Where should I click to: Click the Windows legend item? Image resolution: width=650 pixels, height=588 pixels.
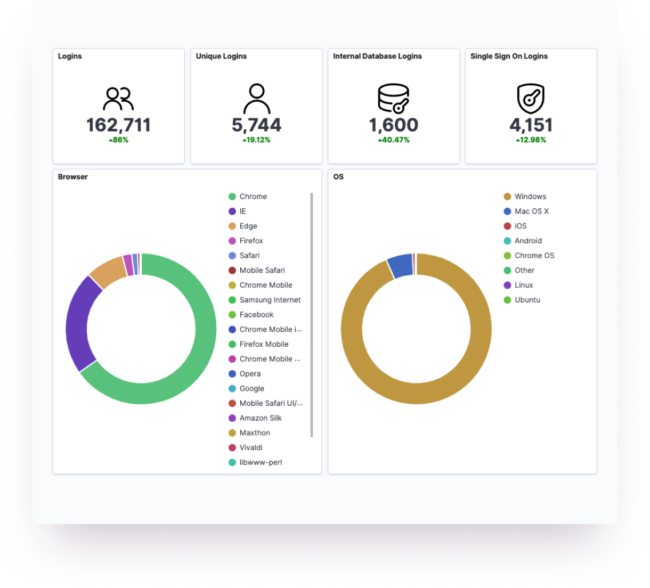(529, 197)
